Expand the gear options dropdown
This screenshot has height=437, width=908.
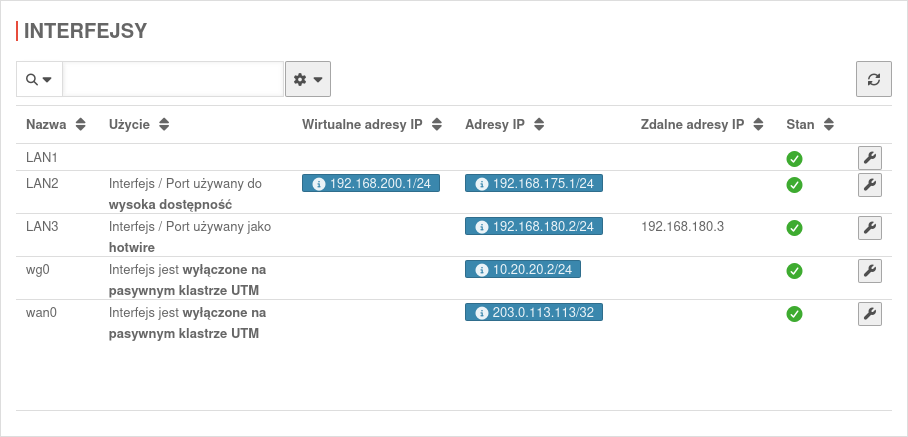coord(308,79)
